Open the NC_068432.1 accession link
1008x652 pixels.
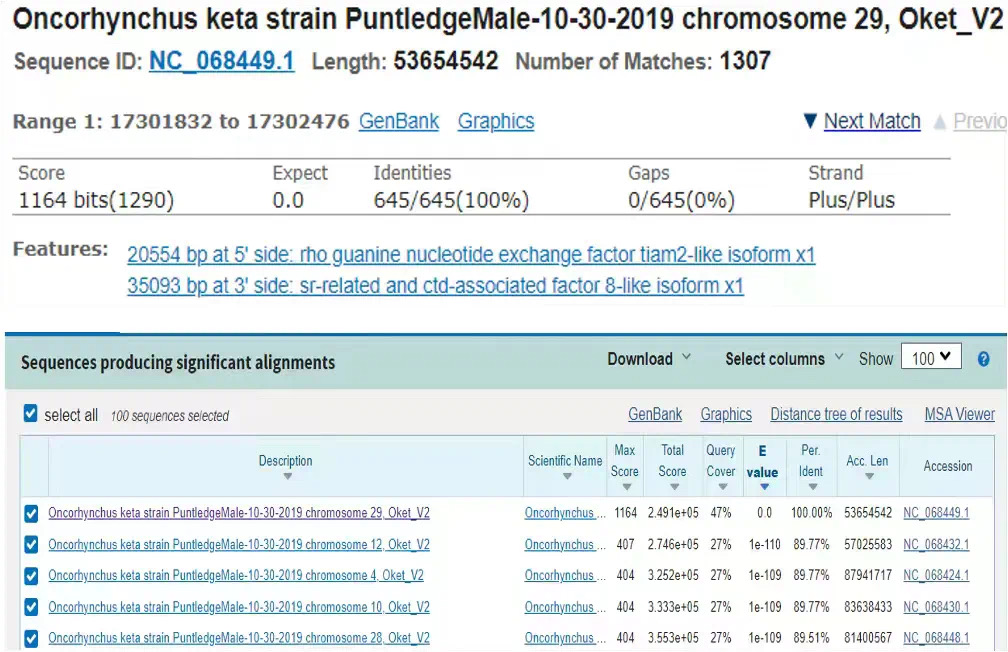(x=936, y=545)
